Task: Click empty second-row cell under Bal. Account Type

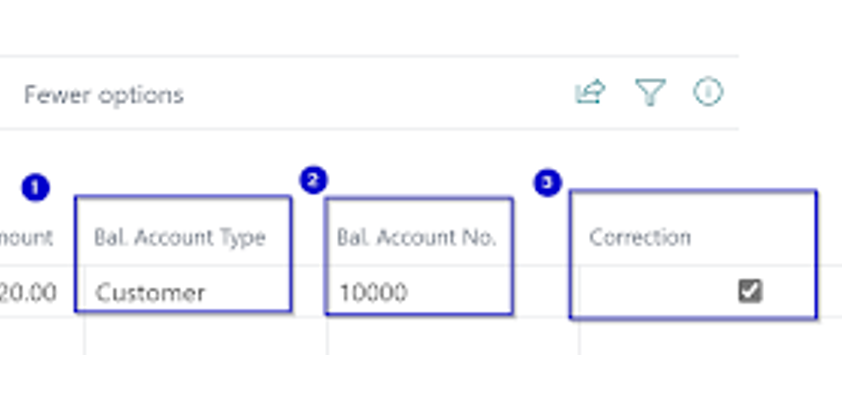Action: (x=200, y=337)
